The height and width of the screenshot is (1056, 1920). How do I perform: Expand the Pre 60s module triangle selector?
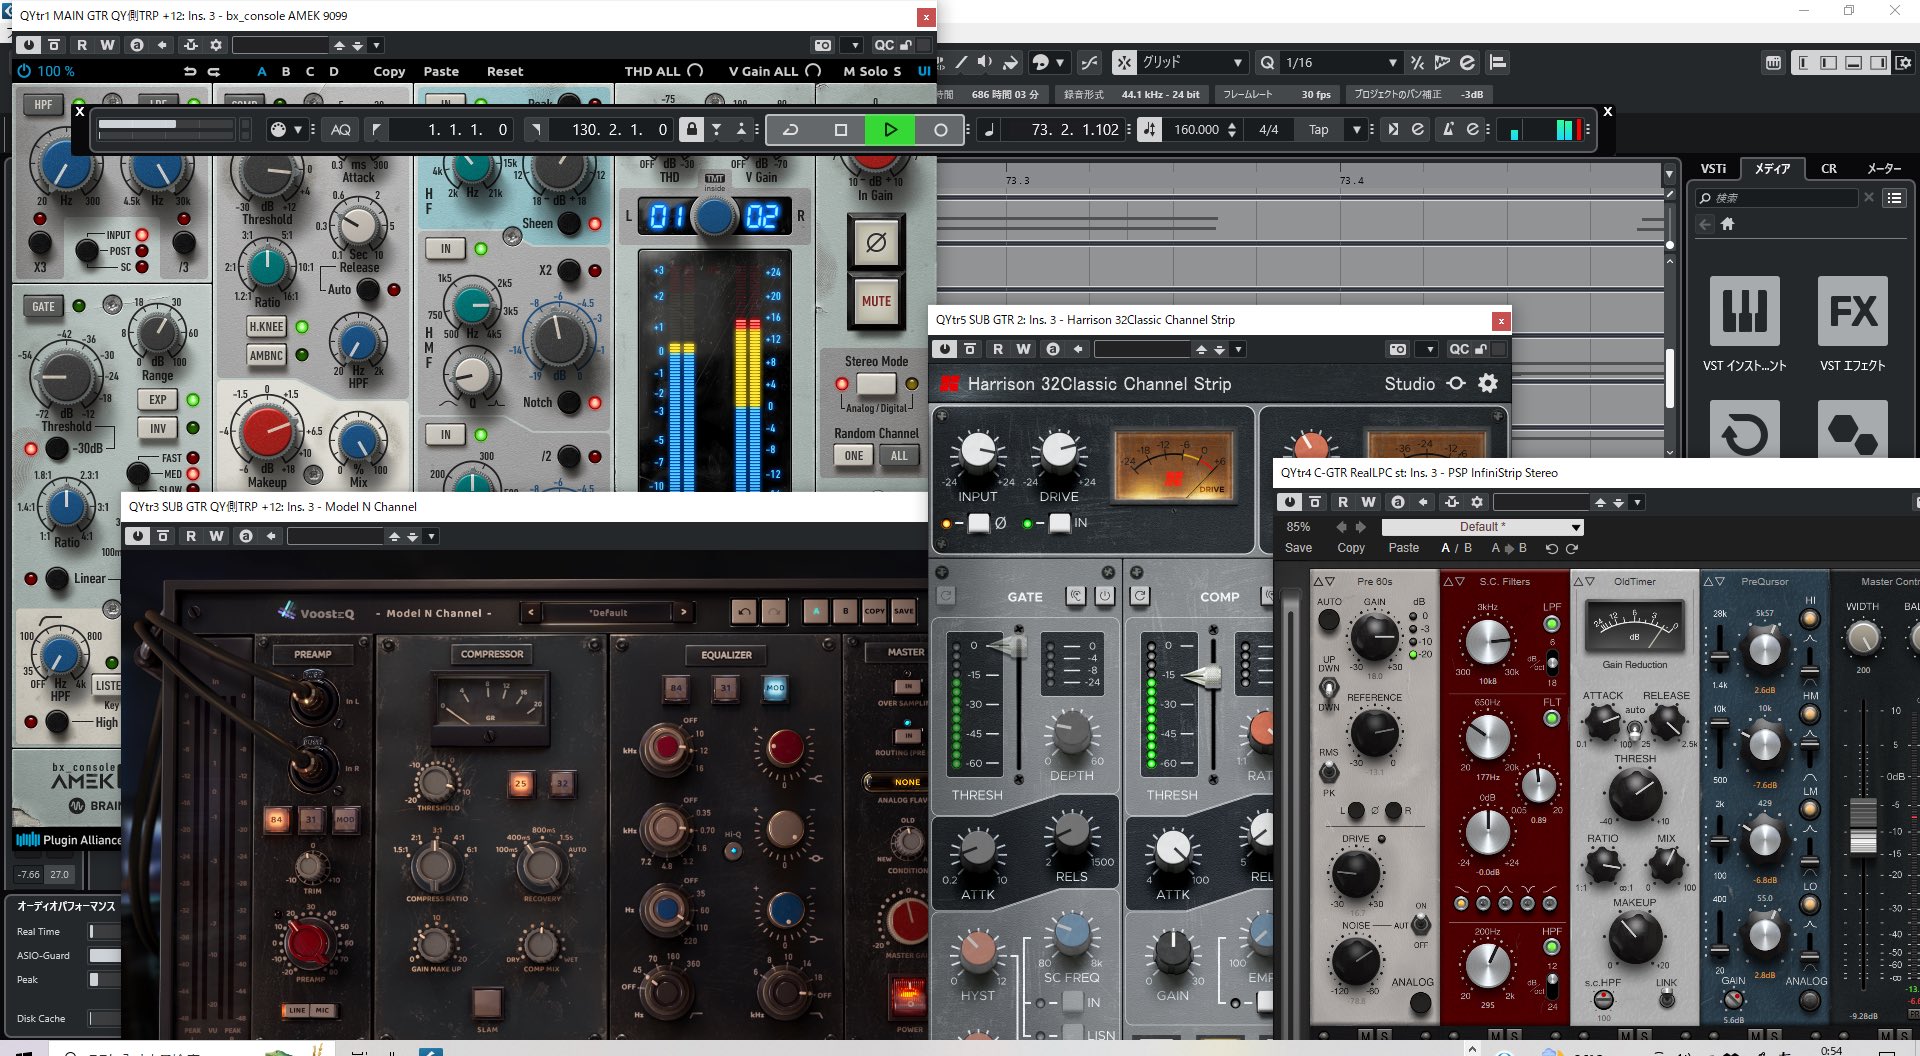click(x=1324, y=581)
